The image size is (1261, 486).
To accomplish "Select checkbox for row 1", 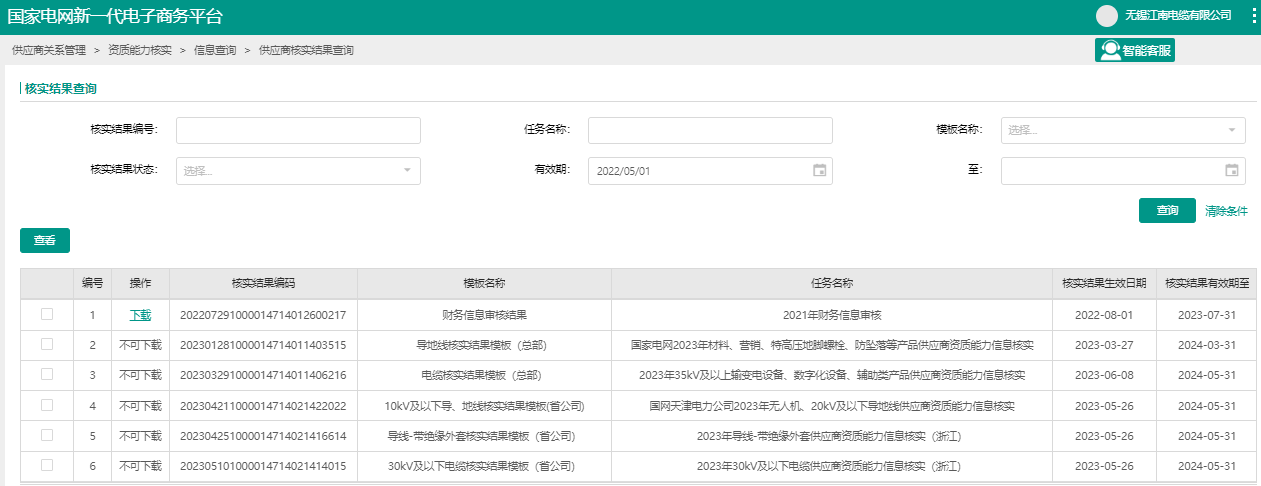I will pyautogui.click(x=47, y=315).
